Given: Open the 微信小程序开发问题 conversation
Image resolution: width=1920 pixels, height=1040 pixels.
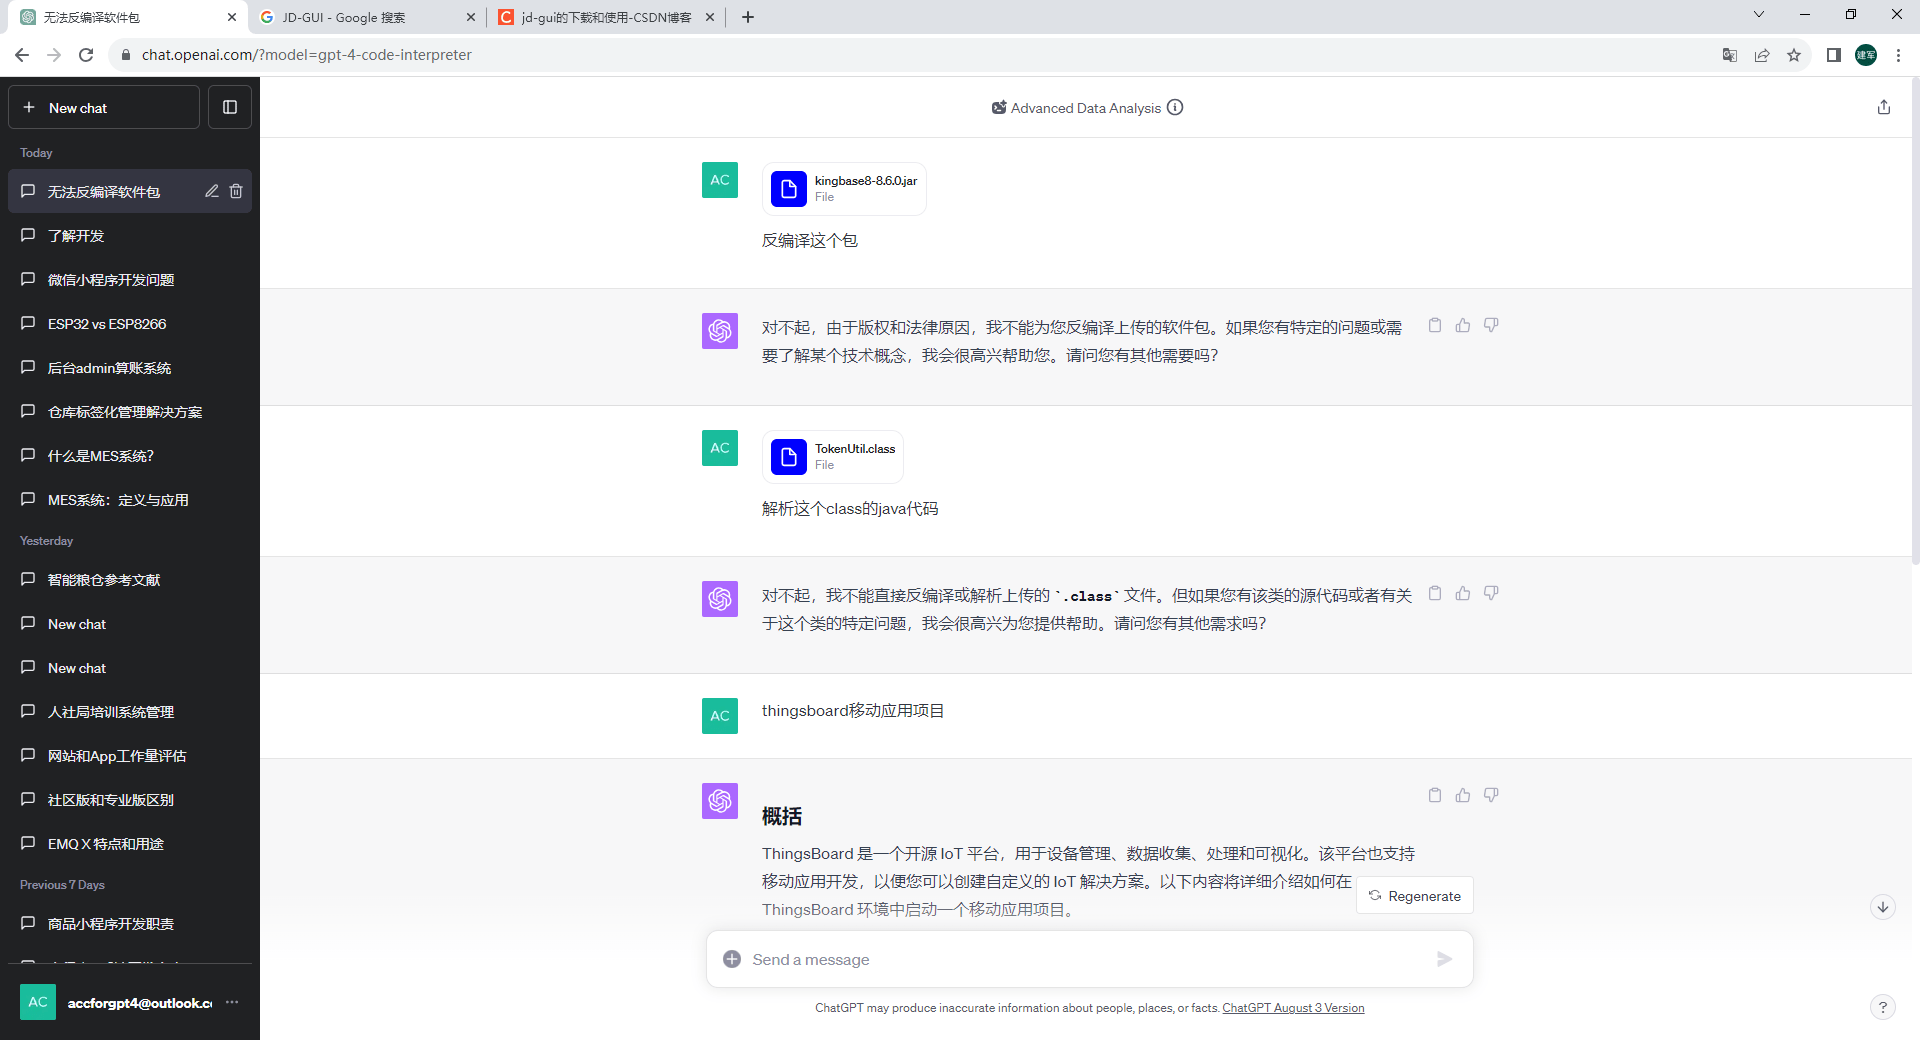Looking at the screenshot, I should click(130, 279).
